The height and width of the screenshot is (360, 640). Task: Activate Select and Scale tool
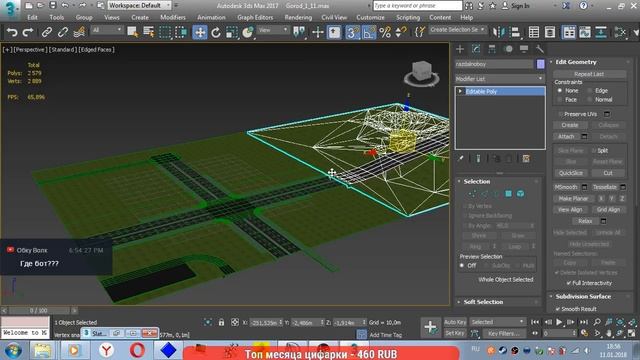coord(231,32)
